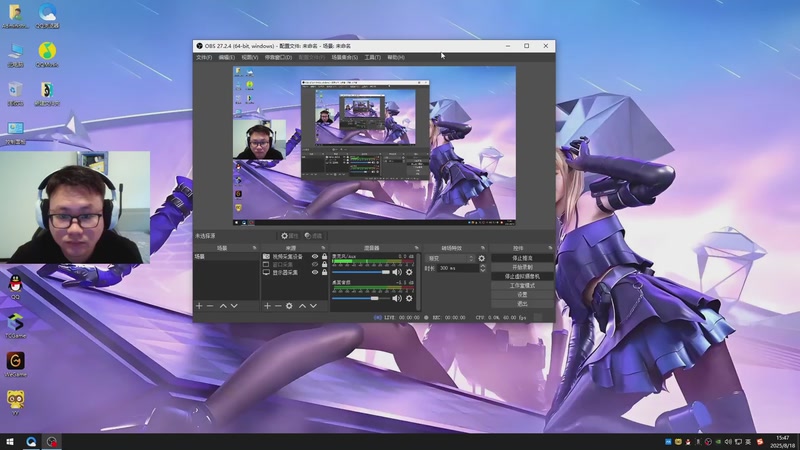The width and height of the screenshot is (800, 450).
Task: Select 场景 item in scenes list
Action: coord(226,257)
